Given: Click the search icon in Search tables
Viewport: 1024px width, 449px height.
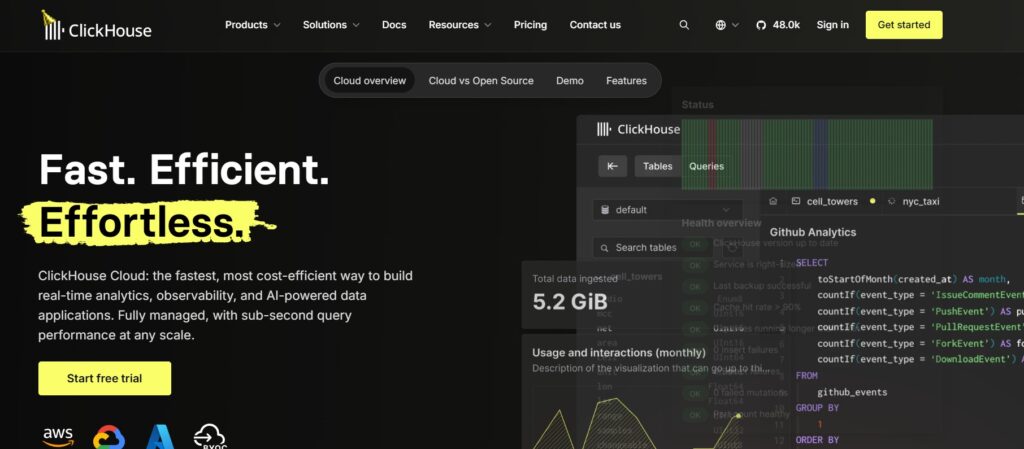Looking at the screenshot, I should pyautogui.click(x=604, y=247).
